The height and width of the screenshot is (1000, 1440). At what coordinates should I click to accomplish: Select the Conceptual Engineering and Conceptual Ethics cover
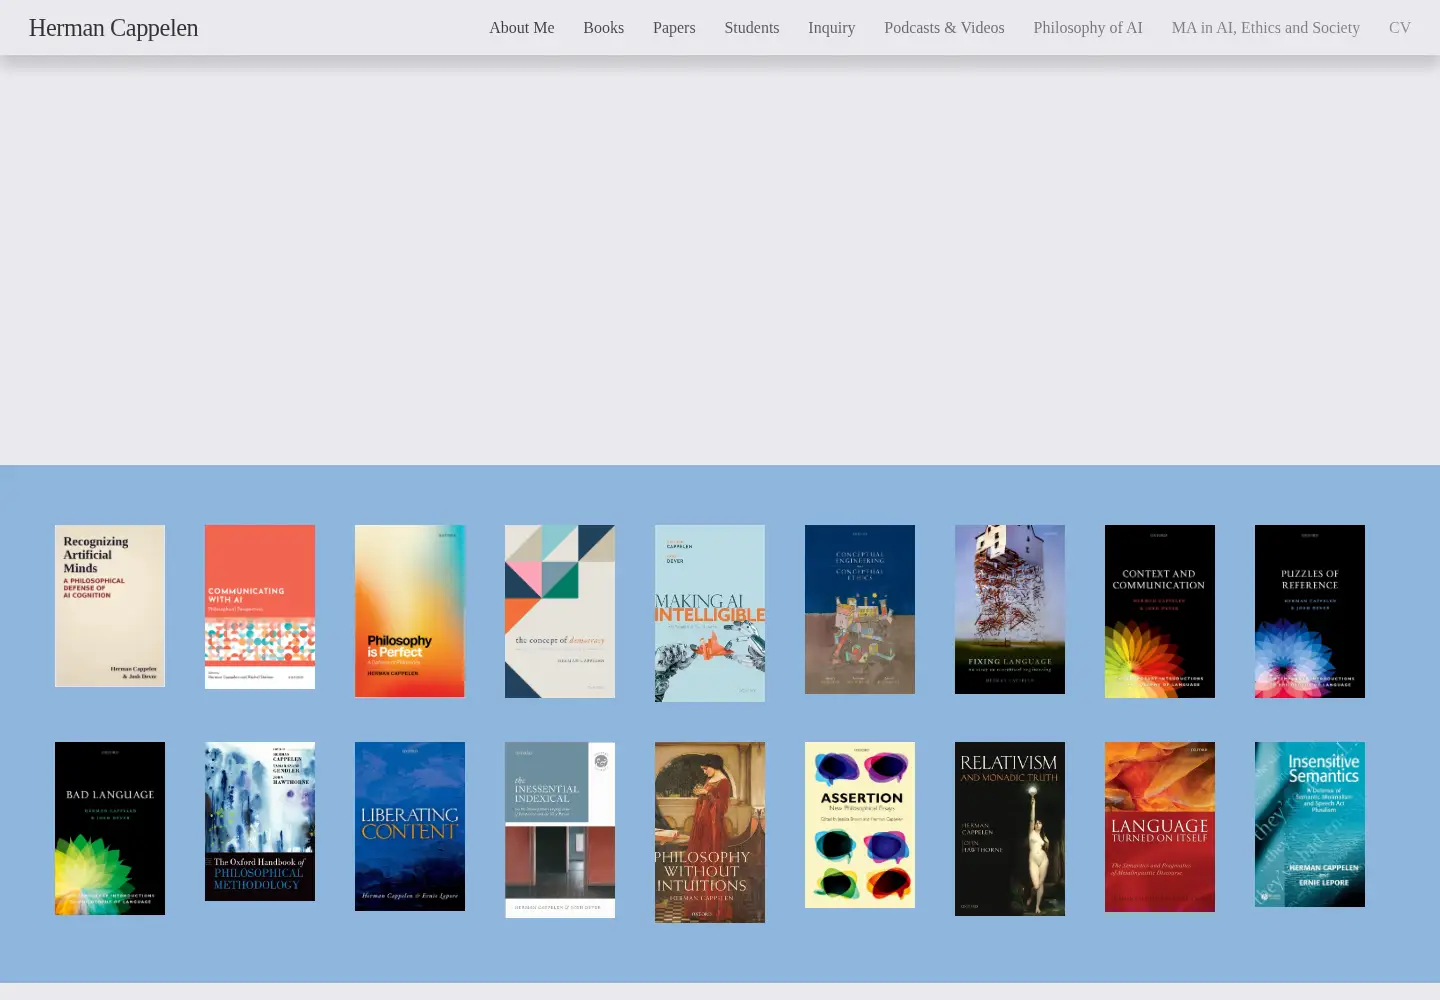[x=860, y=609]
